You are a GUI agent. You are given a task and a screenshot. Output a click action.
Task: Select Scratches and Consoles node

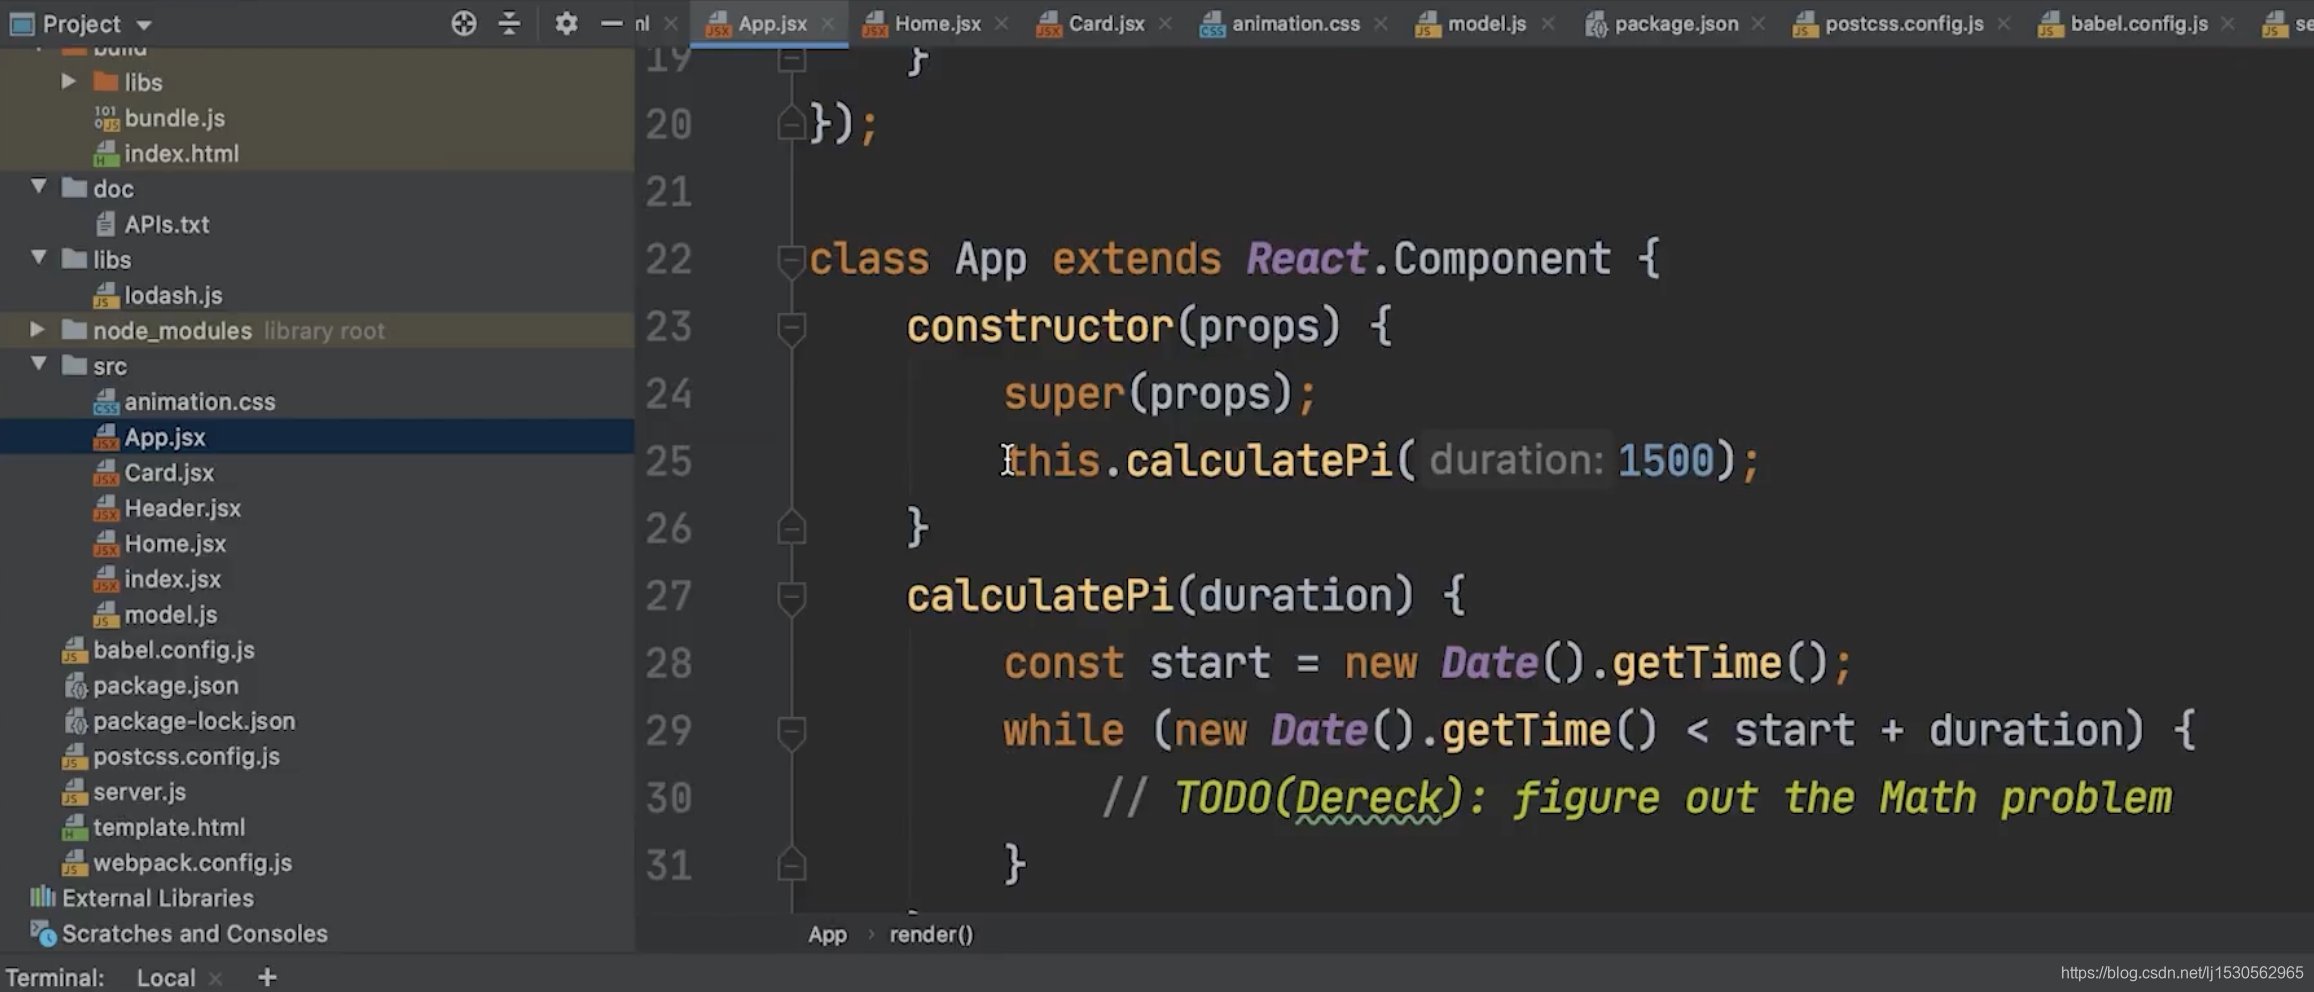(194, 933)
